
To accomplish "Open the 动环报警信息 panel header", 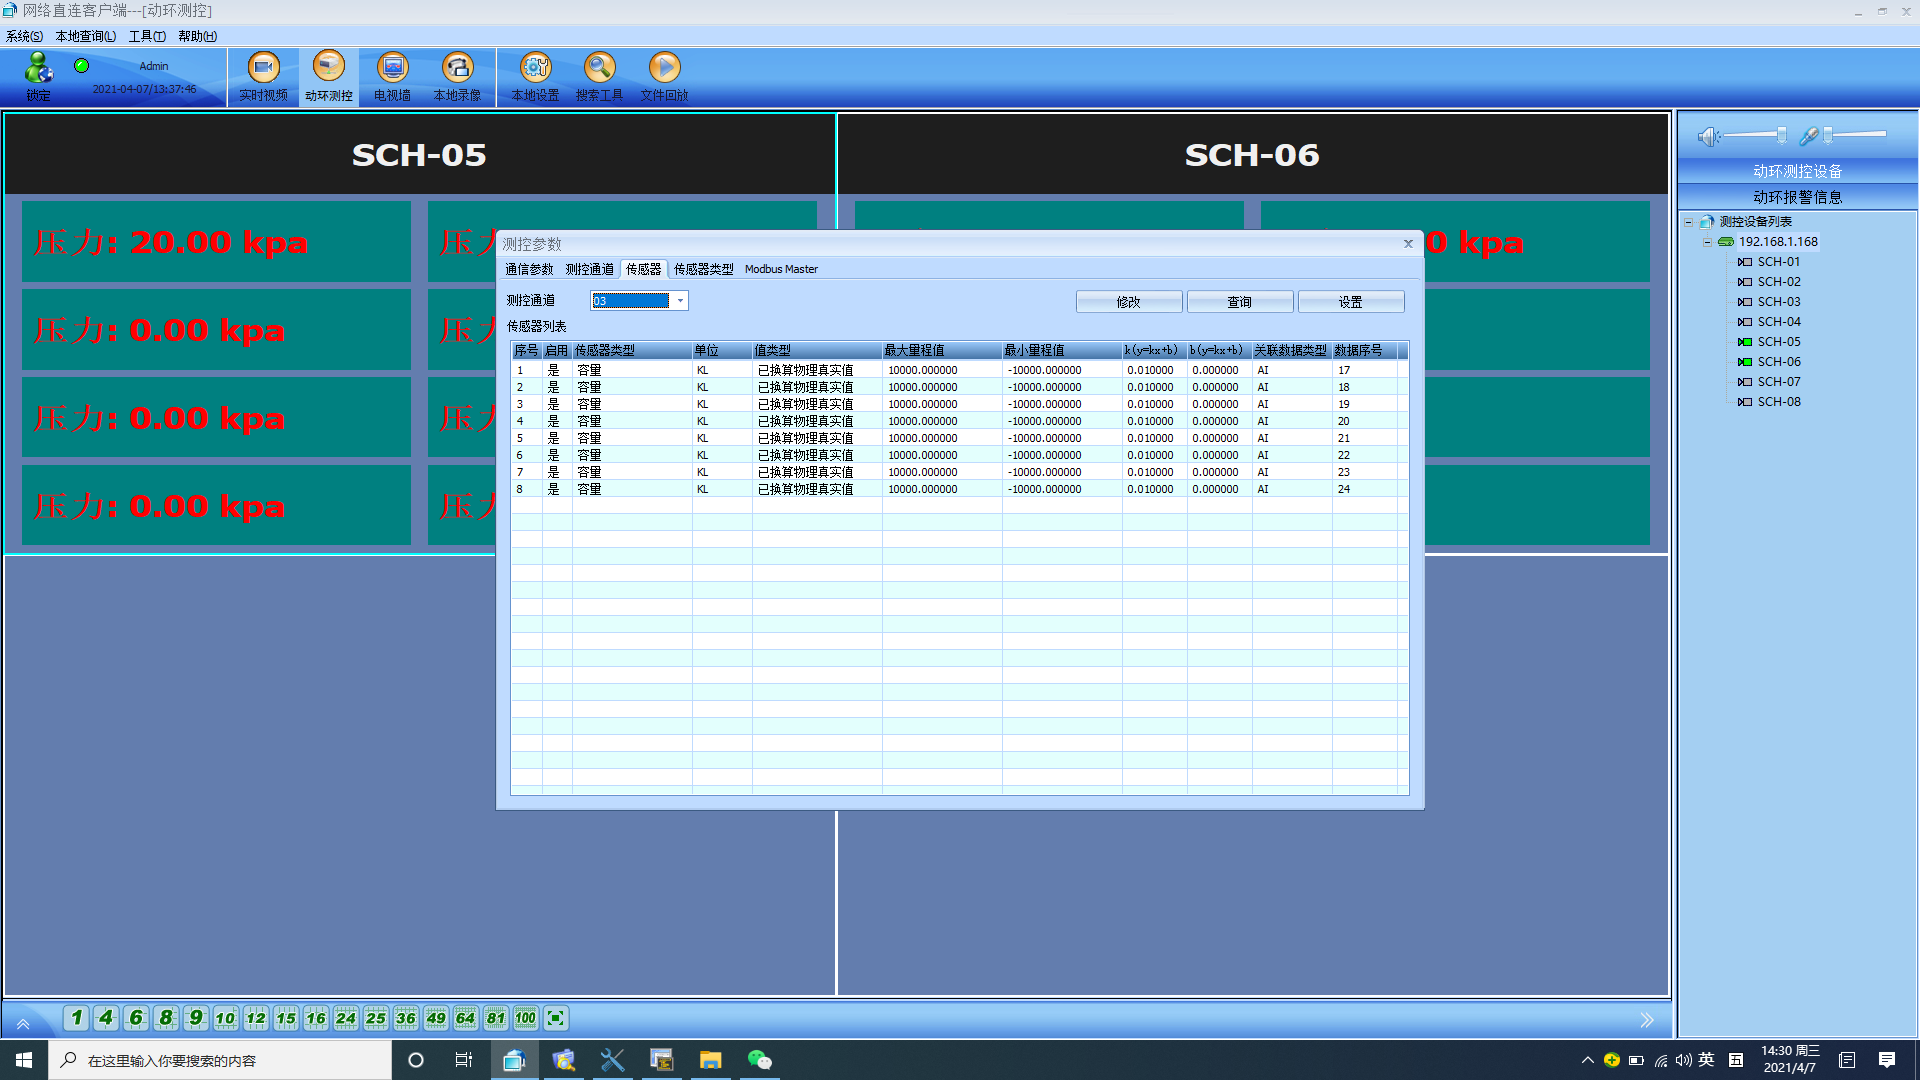I will click(x=1797, y=197).
